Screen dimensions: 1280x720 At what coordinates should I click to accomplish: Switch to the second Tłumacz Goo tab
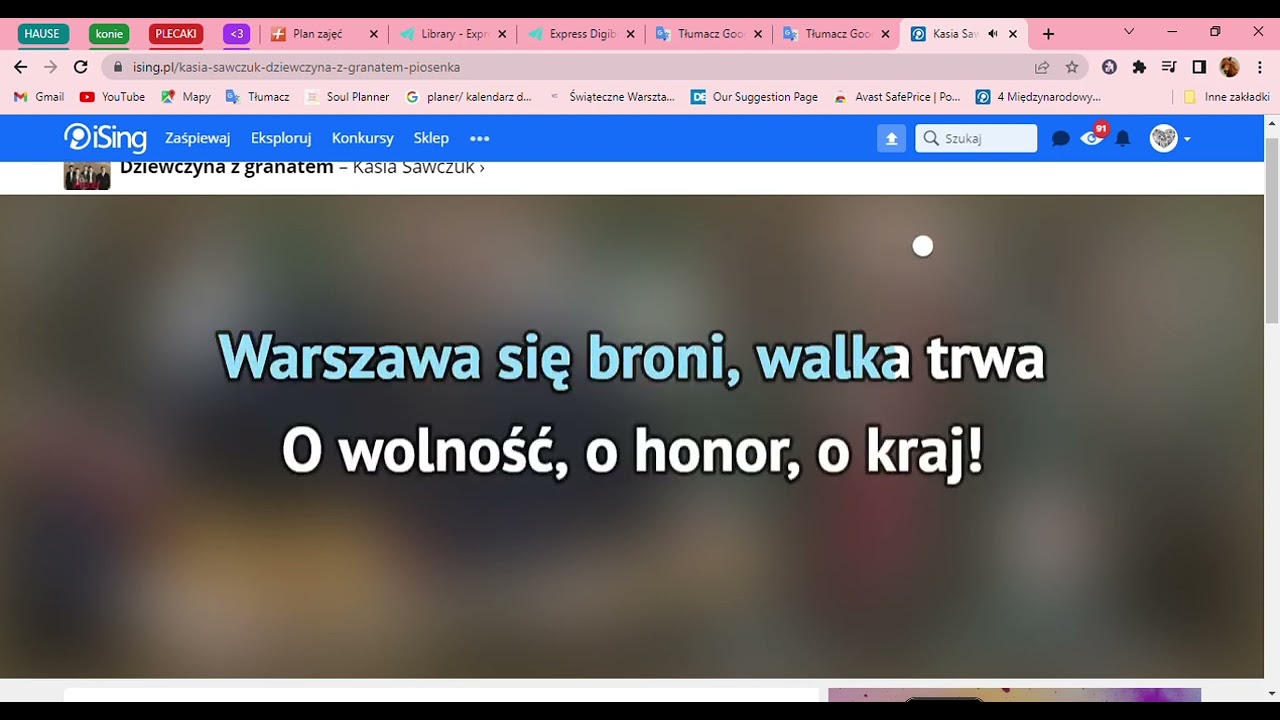point(834,33)
